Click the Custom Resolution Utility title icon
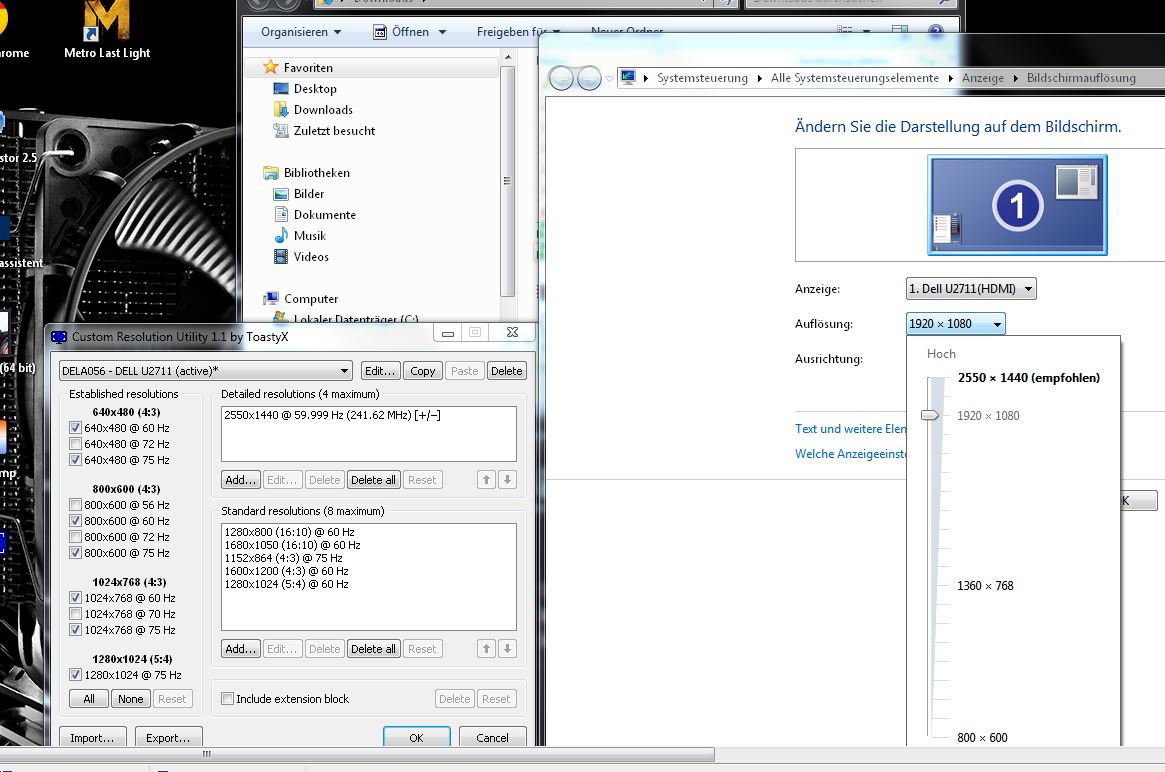 click(59, 337)
